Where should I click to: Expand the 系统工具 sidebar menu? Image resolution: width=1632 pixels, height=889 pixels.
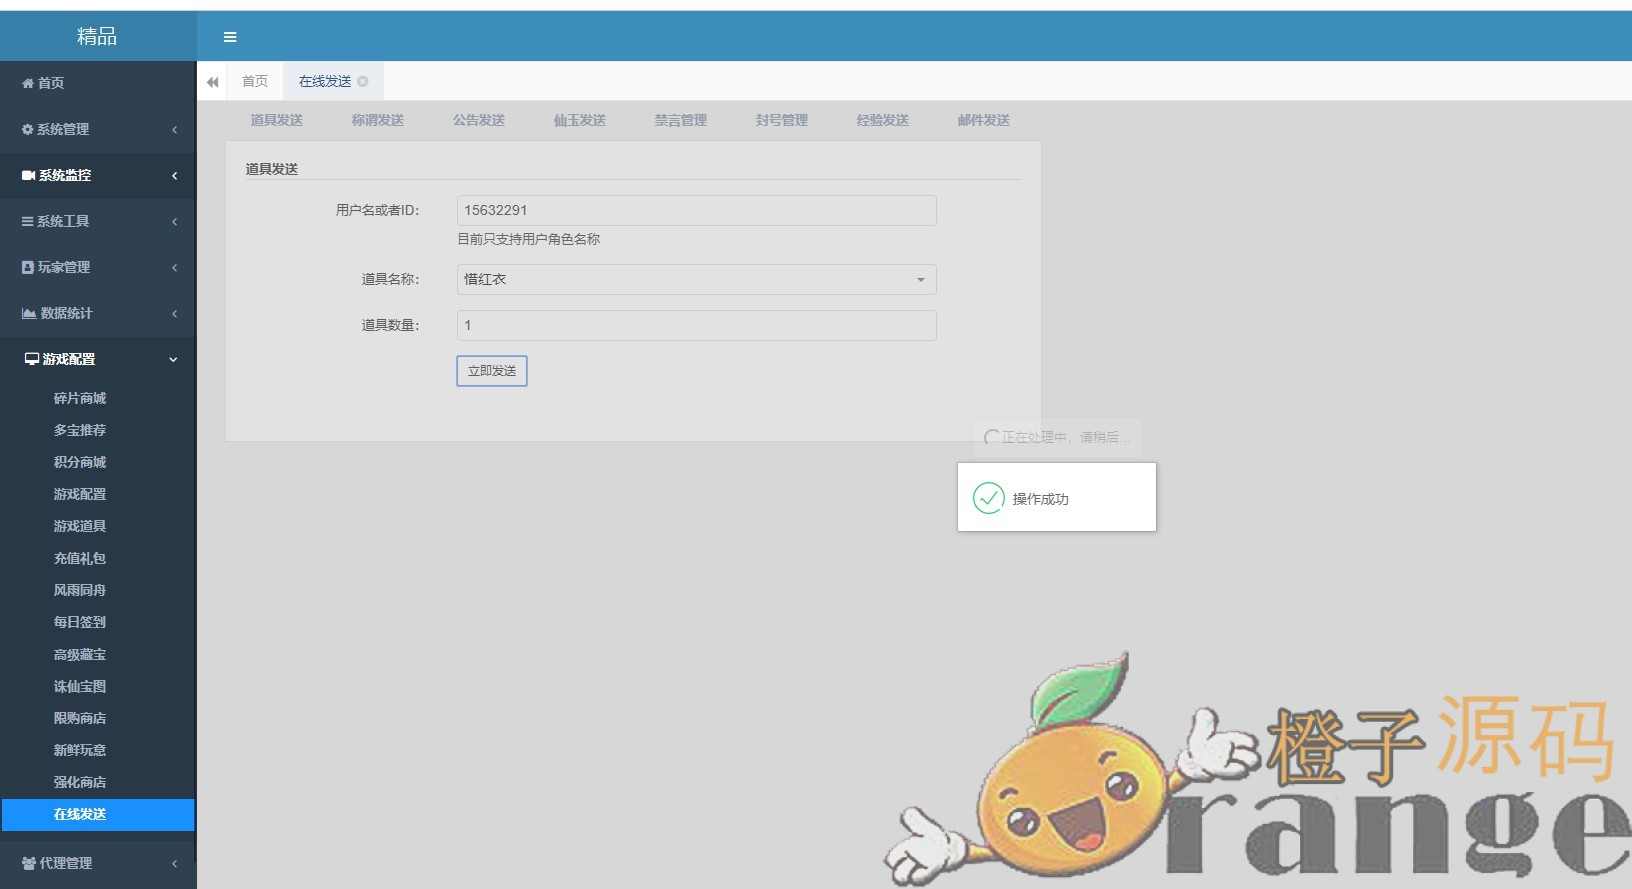point(98,221)
